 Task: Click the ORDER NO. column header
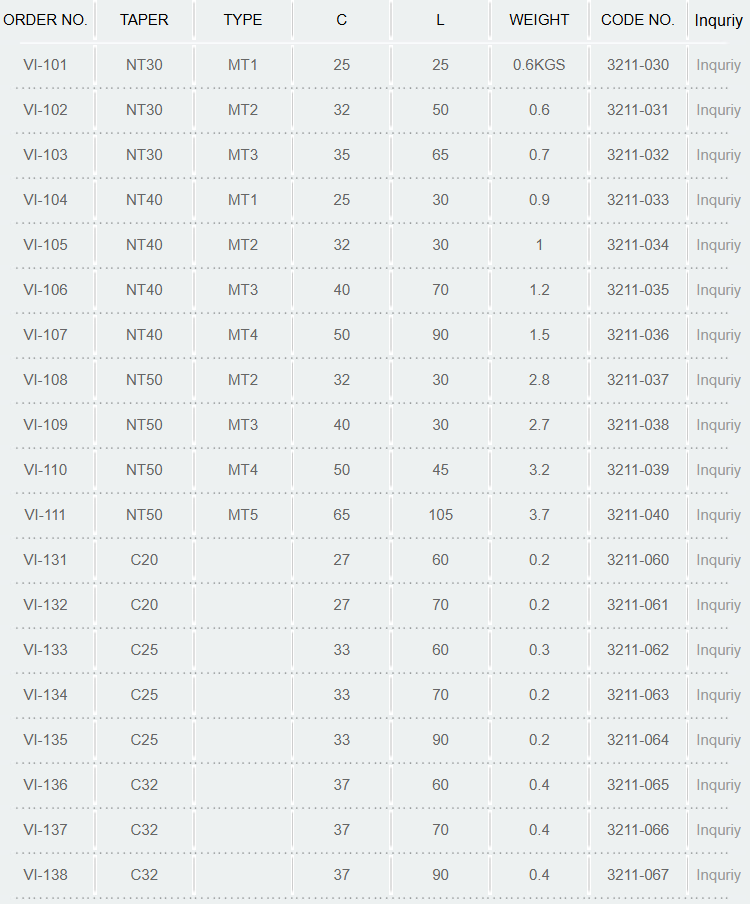pos(45,20)
